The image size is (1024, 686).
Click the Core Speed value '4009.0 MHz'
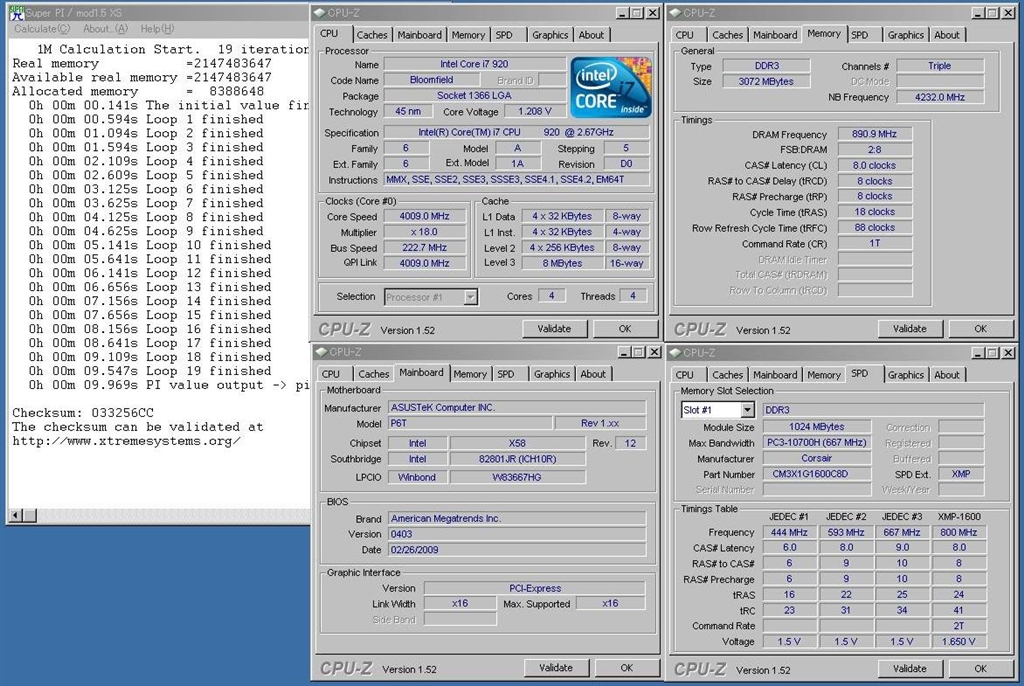(424, 216)
